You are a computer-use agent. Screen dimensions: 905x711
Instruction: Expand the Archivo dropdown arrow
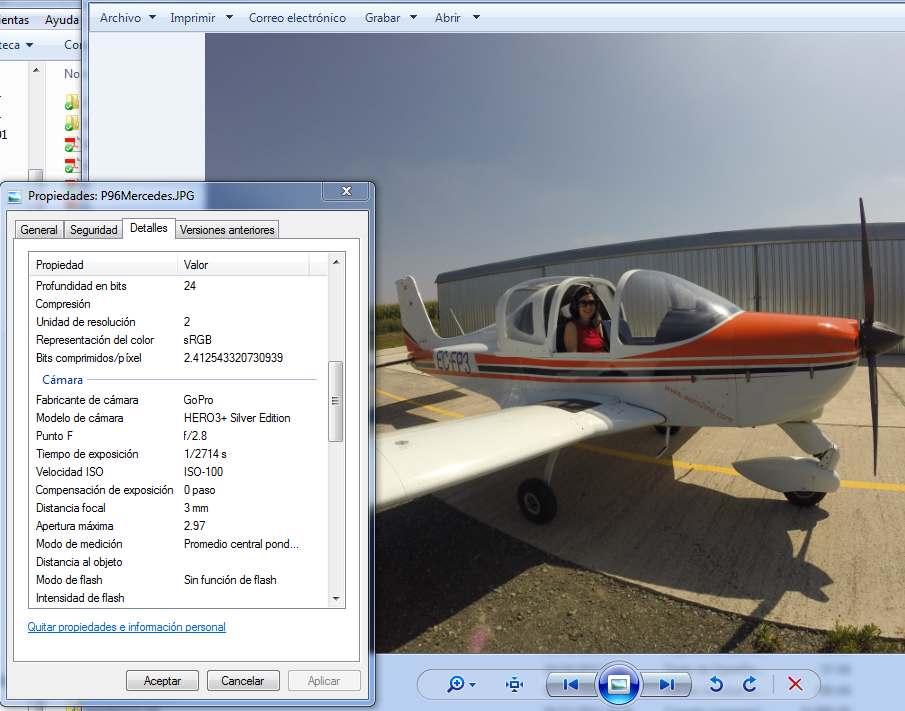tap(152, 17)
